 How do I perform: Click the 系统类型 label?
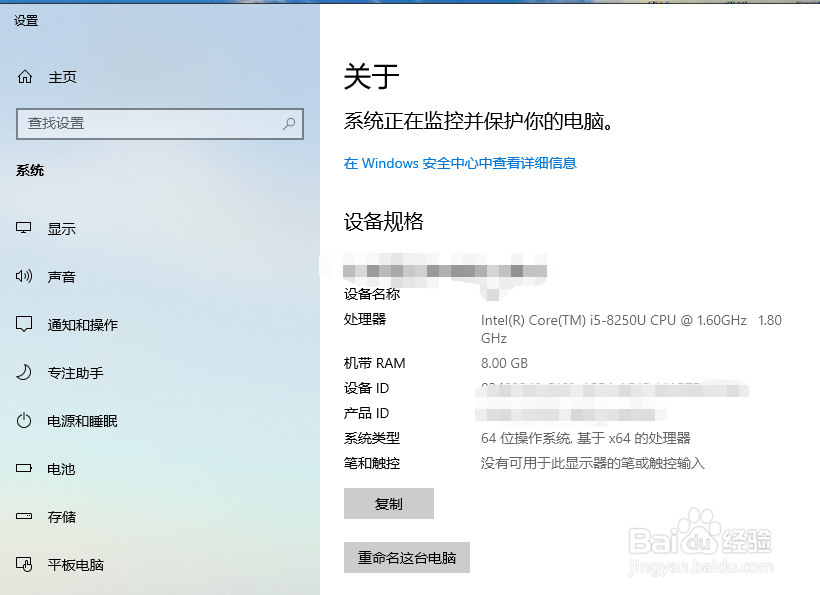(372, 438)
